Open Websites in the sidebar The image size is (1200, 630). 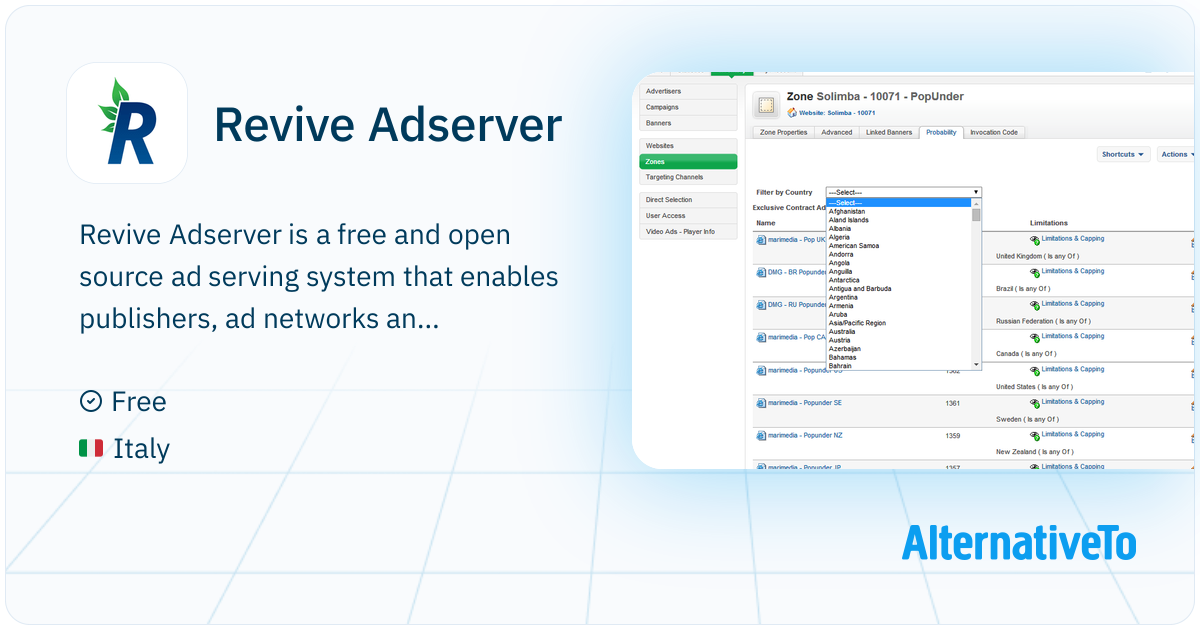click(x=688, y=146)
